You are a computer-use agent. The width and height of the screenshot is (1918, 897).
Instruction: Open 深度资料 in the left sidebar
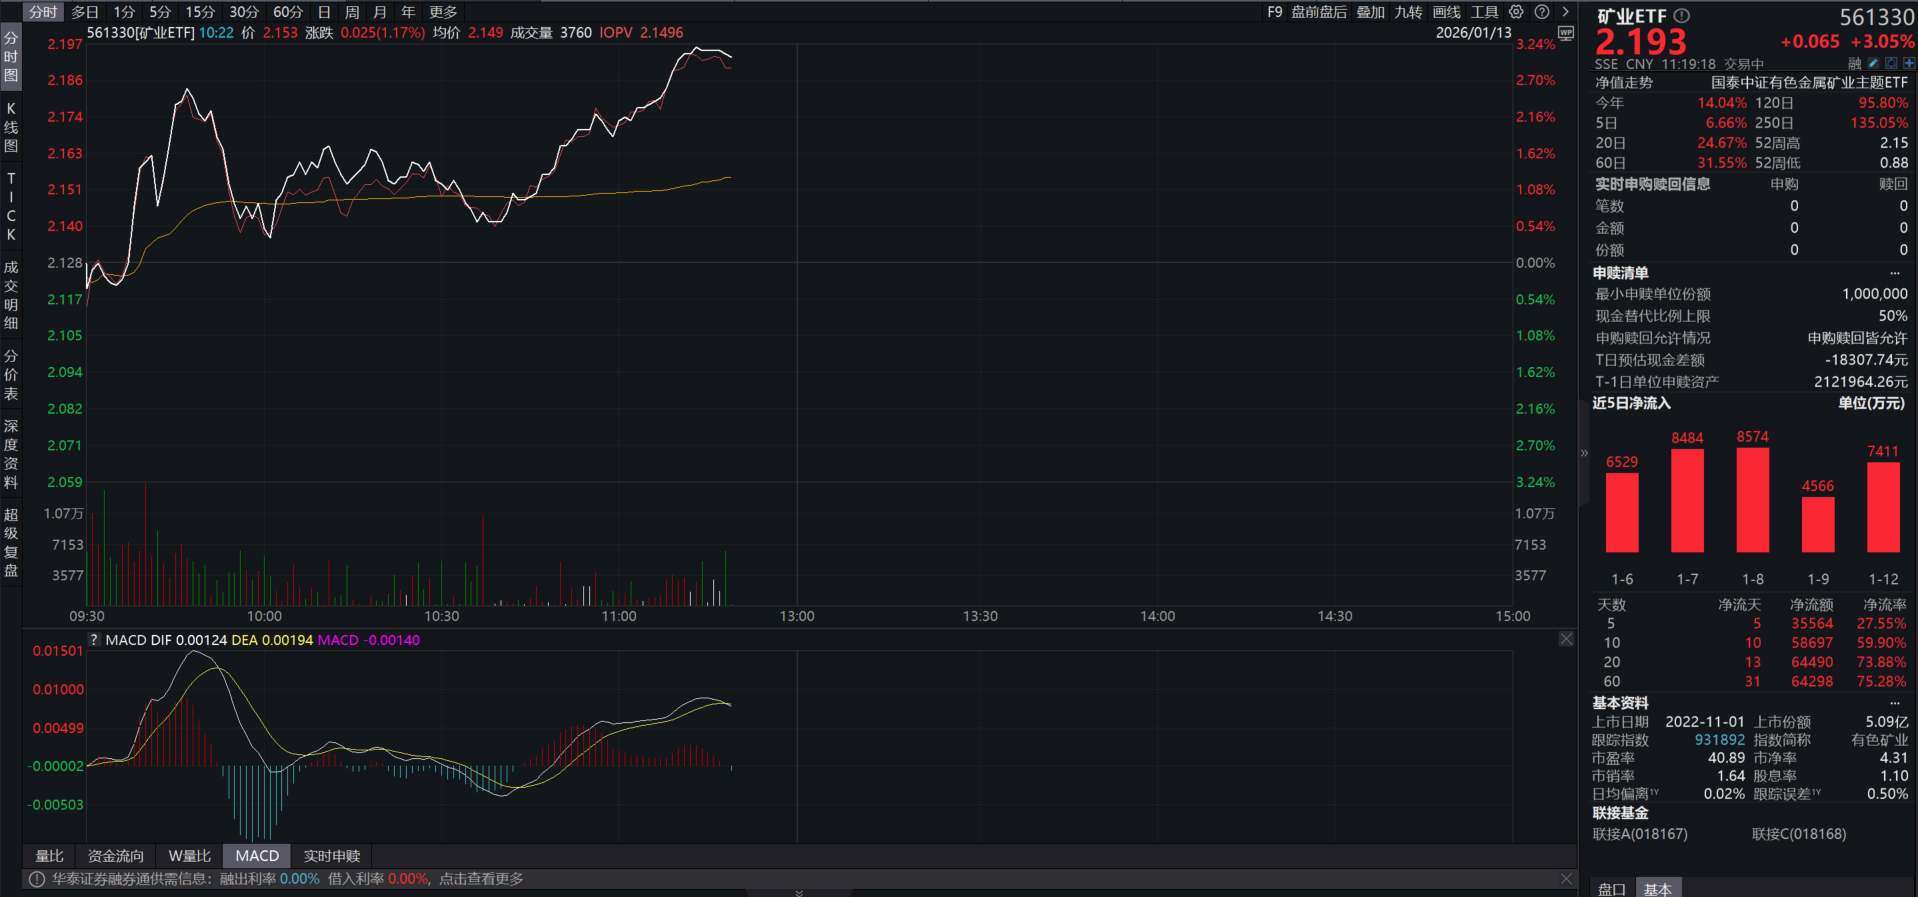[x=11, y=454]
